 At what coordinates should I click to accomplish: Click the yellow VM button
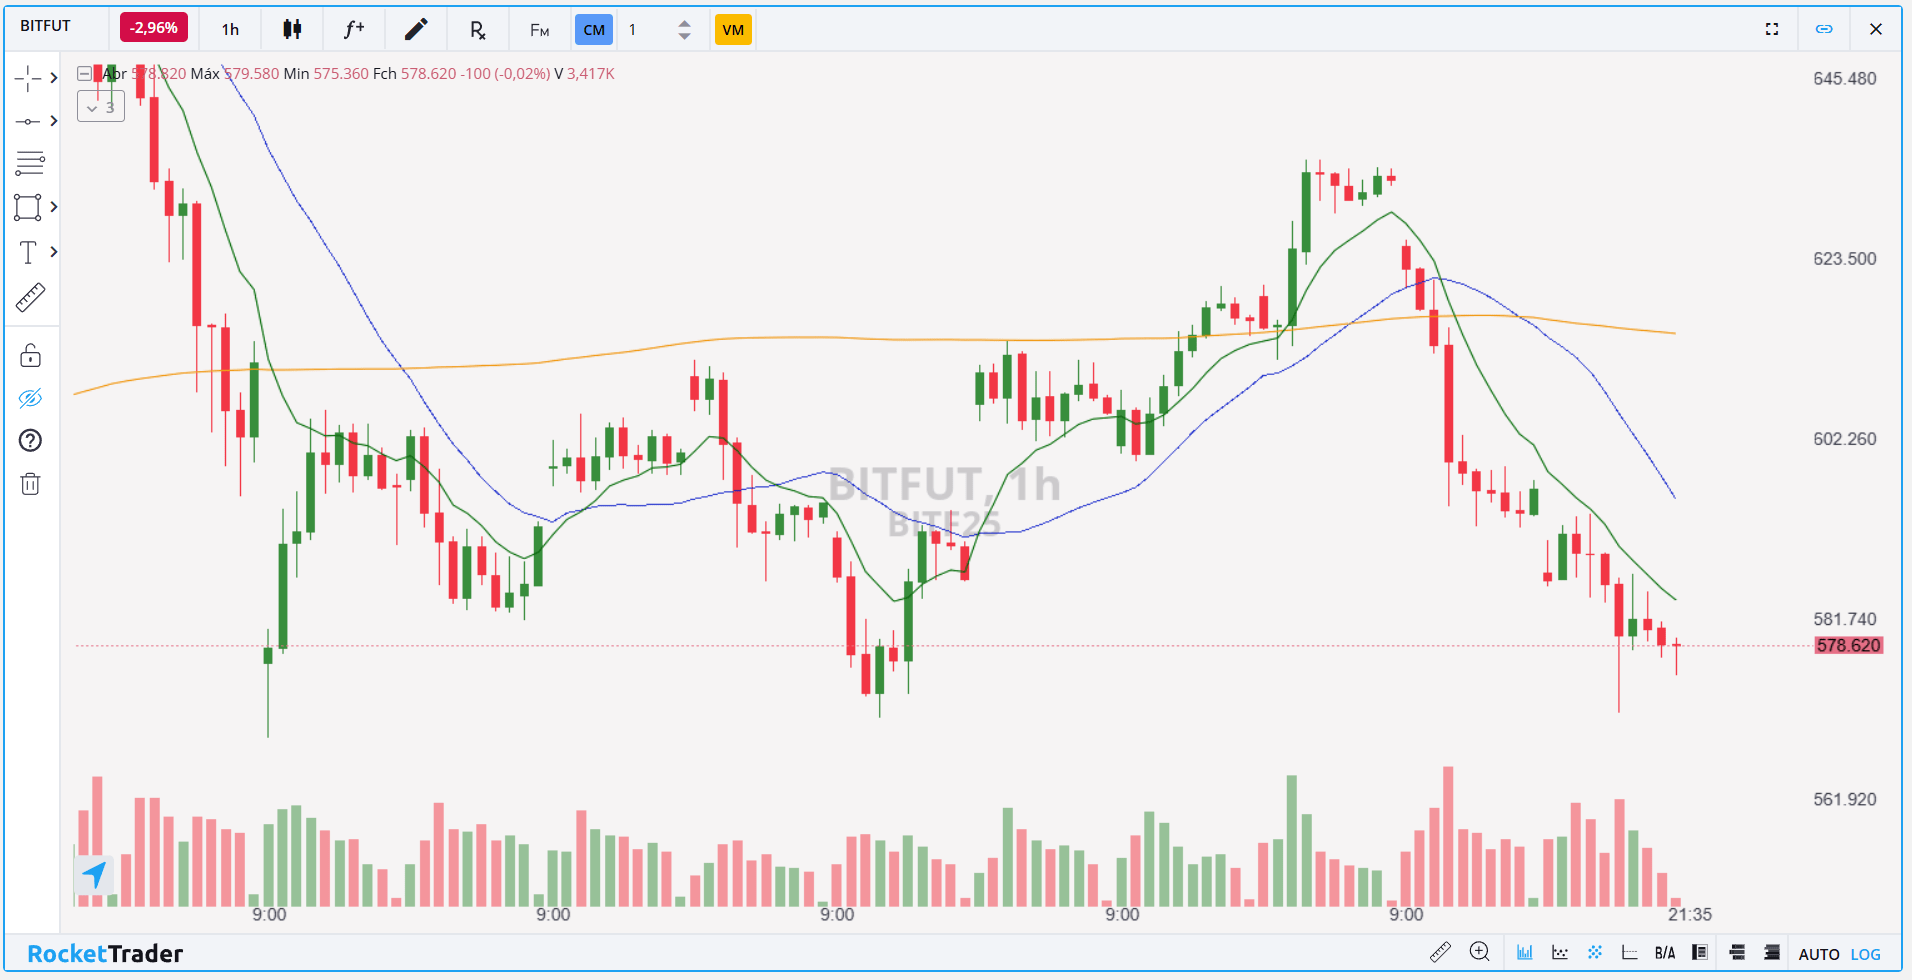733,29
